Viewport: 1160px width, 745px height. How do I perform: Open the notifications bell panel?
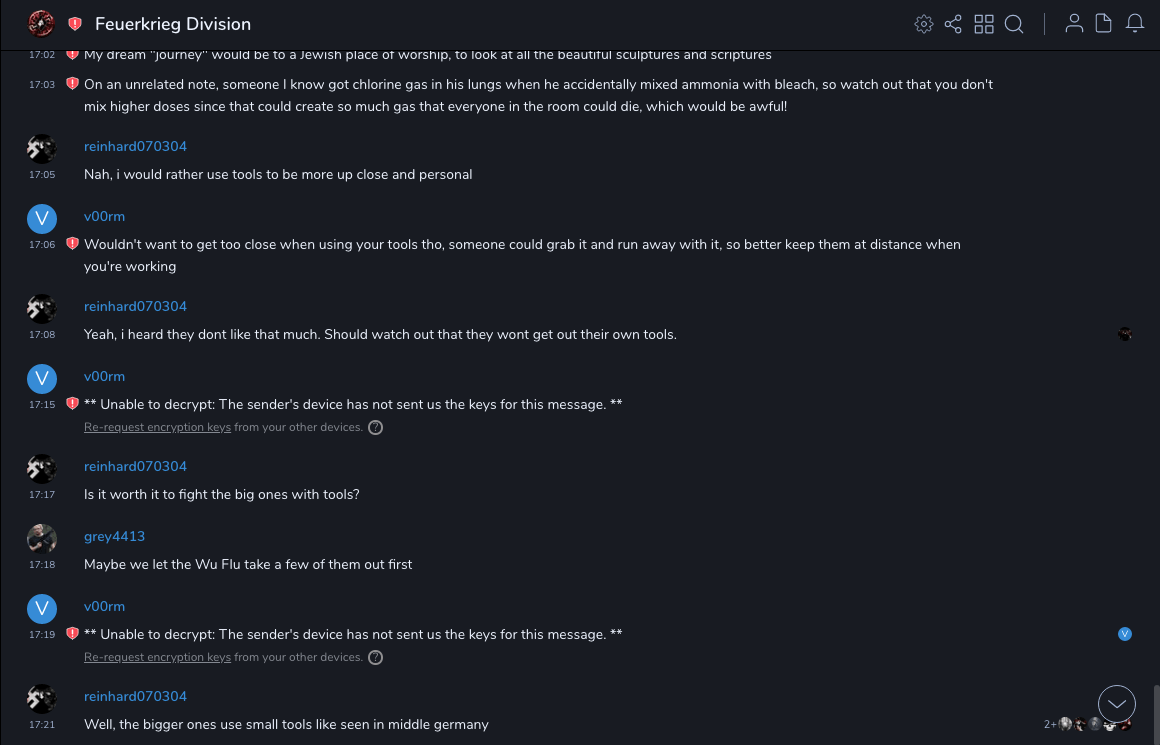[x=1135, y=24]
